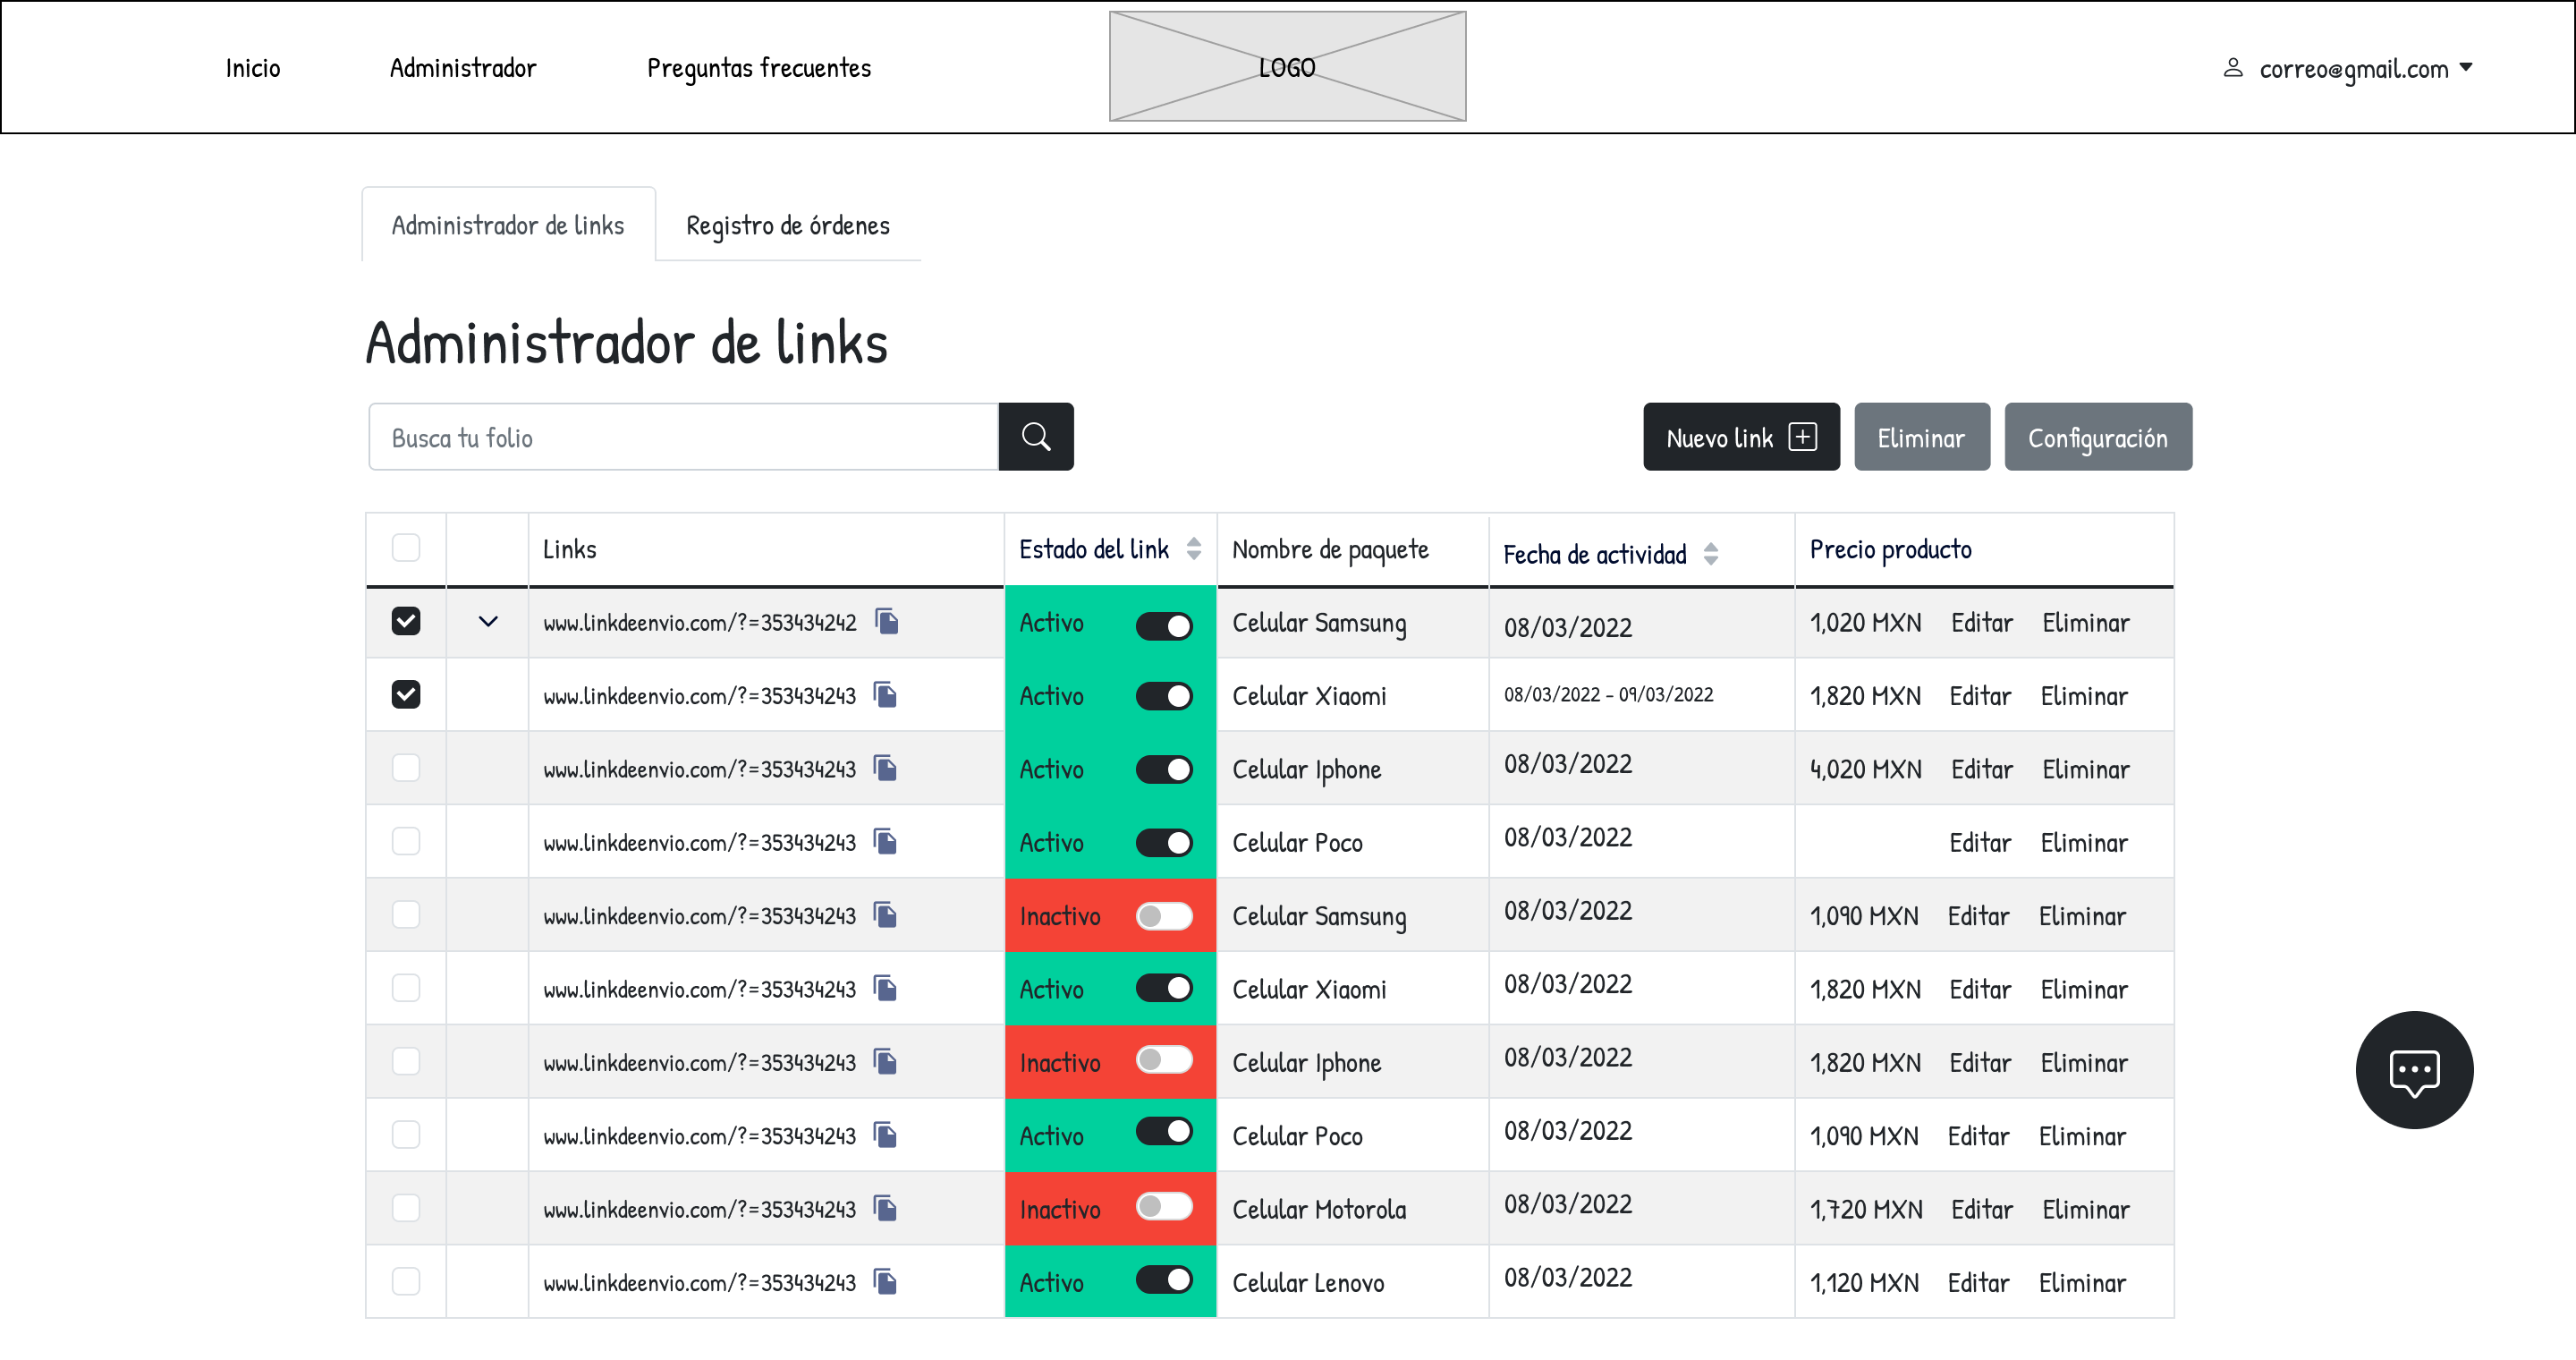Screen dimensions: 2576x1360
Task: Click the plus icon on Nuevo link
Action: pos(1802,437)
